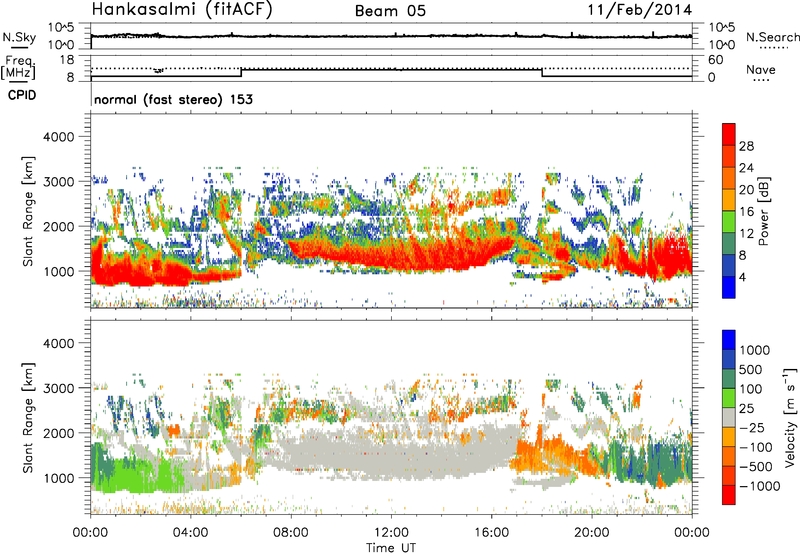Click the 16:00 time axis tick label

(x=491, y=533)
